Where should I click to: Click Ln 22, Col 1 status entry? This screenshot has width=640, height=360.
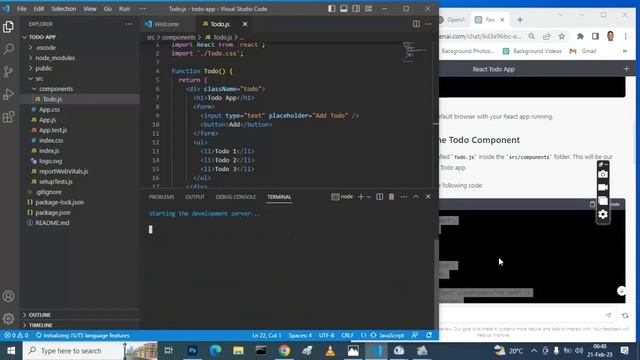click(267, 336)
